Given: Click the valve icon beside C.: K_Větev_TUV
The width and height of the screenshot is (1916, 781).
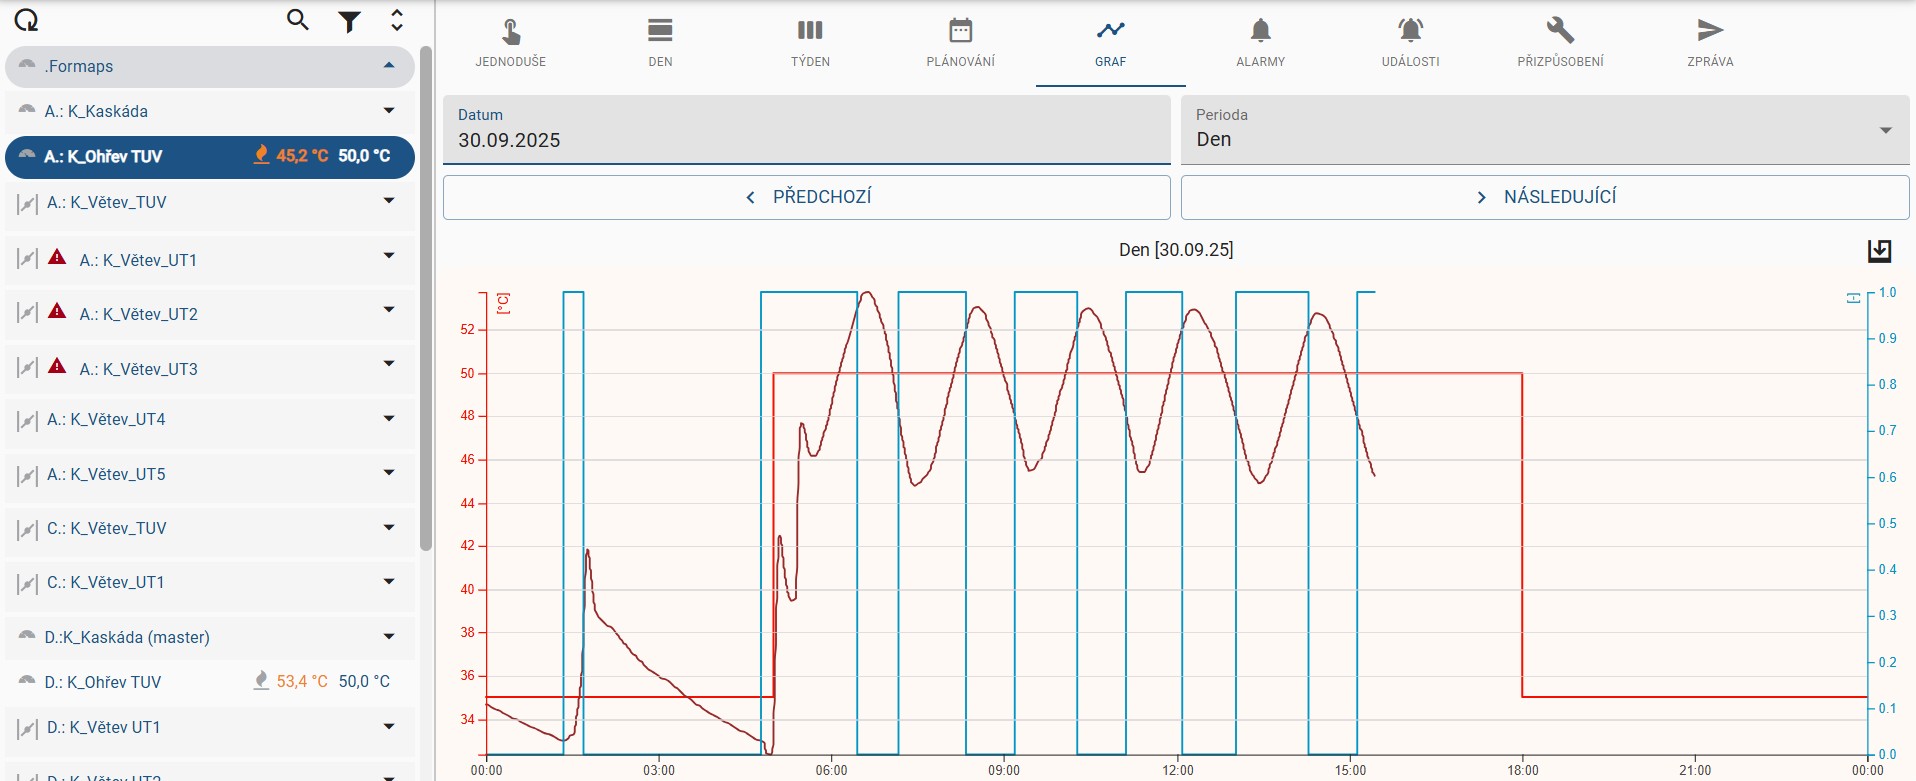Looking at the screenshot, I should click(x=27, y=529).
